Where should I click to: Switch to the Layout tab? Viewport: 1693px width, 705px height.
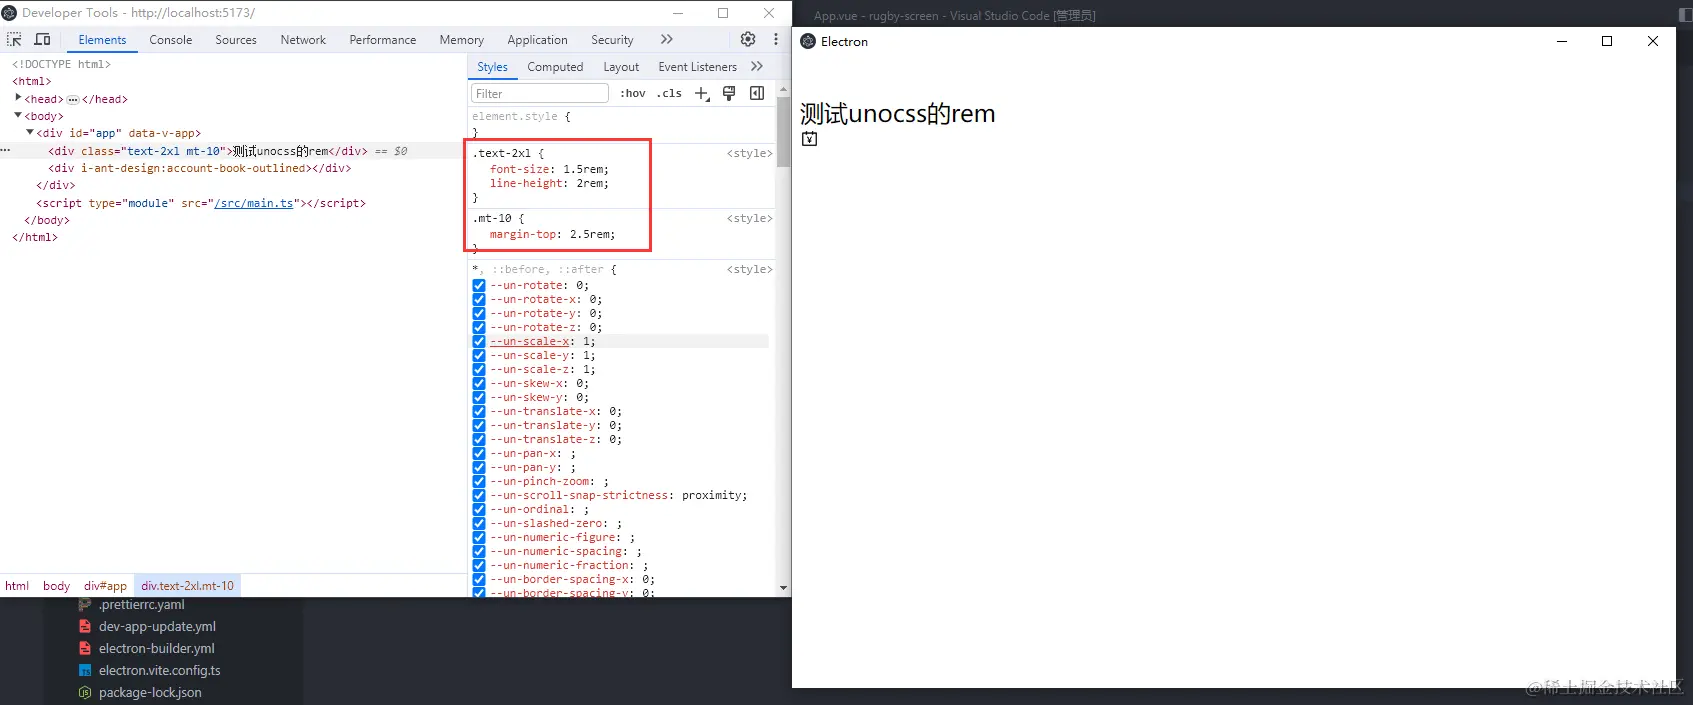click(621, 67)
